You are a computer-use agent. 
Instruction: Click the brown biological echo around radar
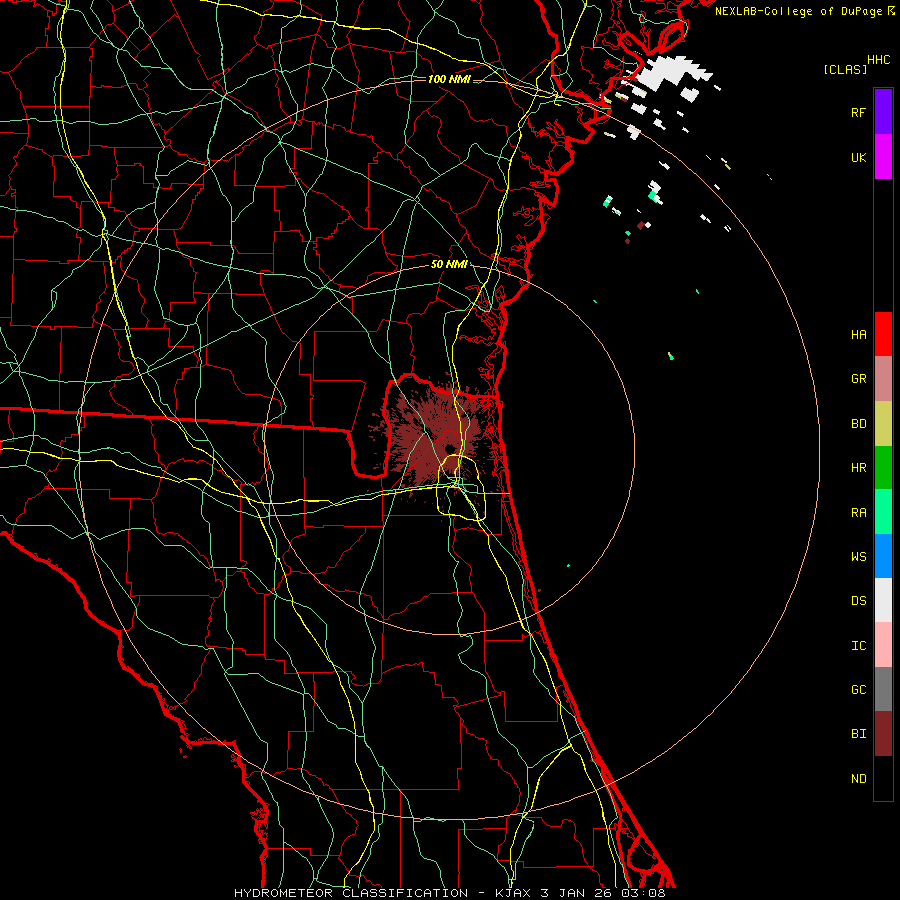point(437,437)
